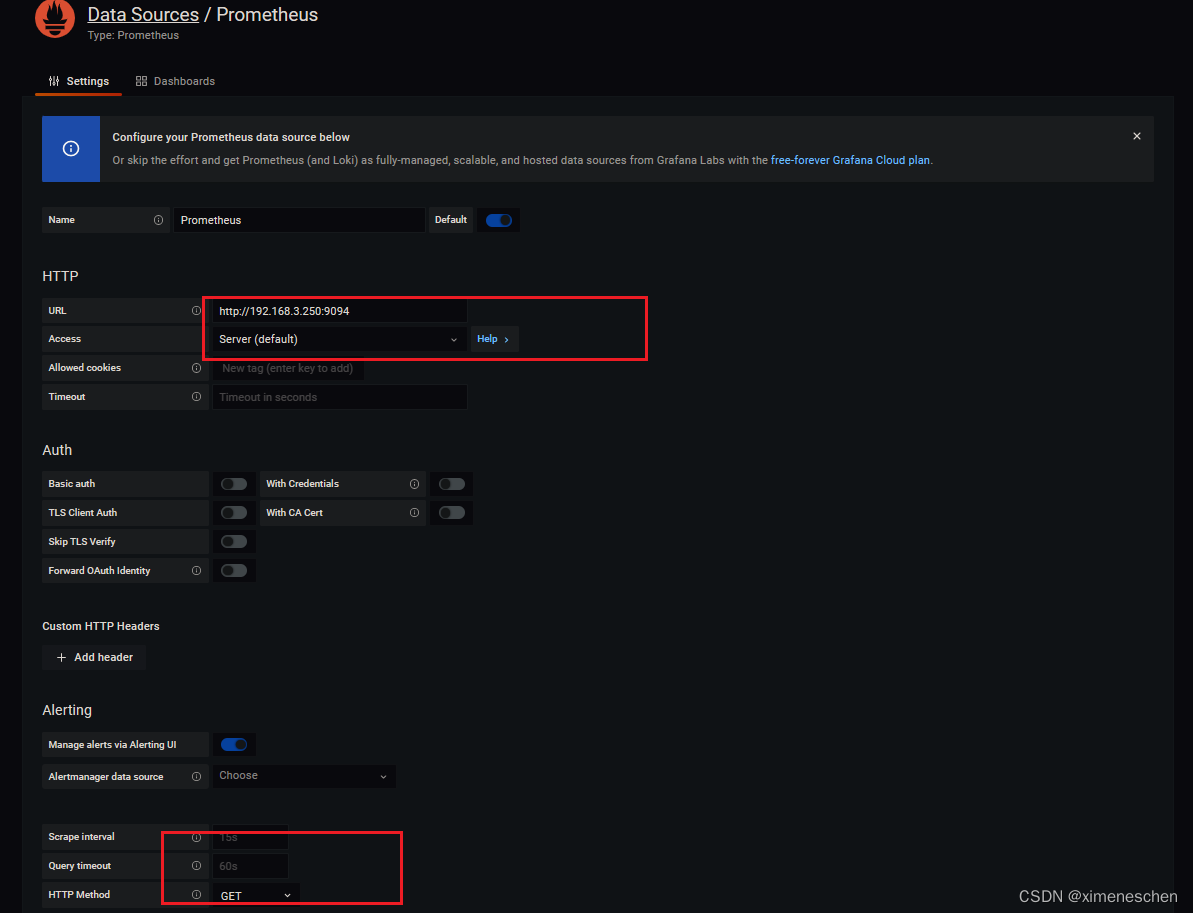Click the info icon next to Timeout
This screenshot has width=1193, height=913.
click(x=196, y=396)
